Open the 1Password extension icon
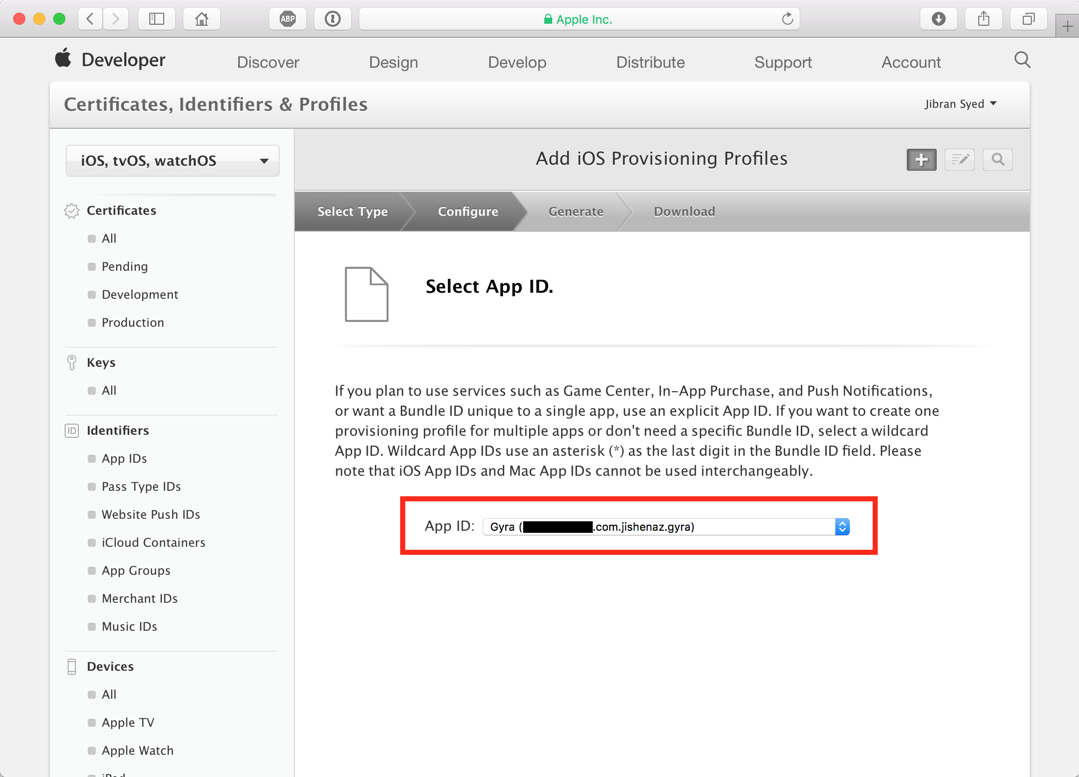The image size is (1079, 777). pos(333,19)
